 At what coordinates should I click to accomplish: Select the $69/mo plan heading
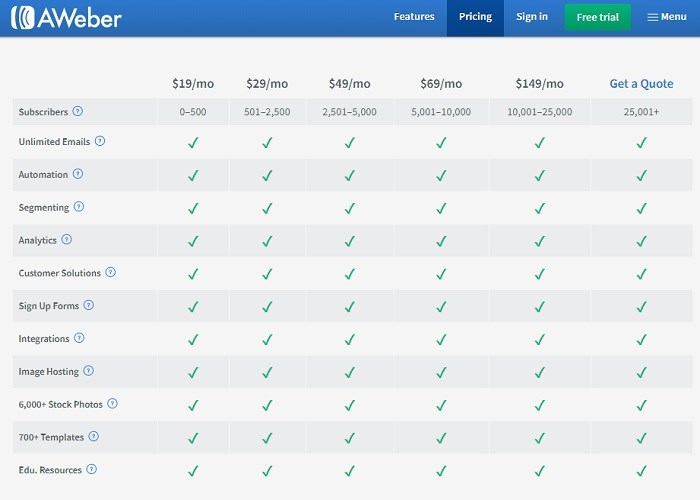(441, 84)
